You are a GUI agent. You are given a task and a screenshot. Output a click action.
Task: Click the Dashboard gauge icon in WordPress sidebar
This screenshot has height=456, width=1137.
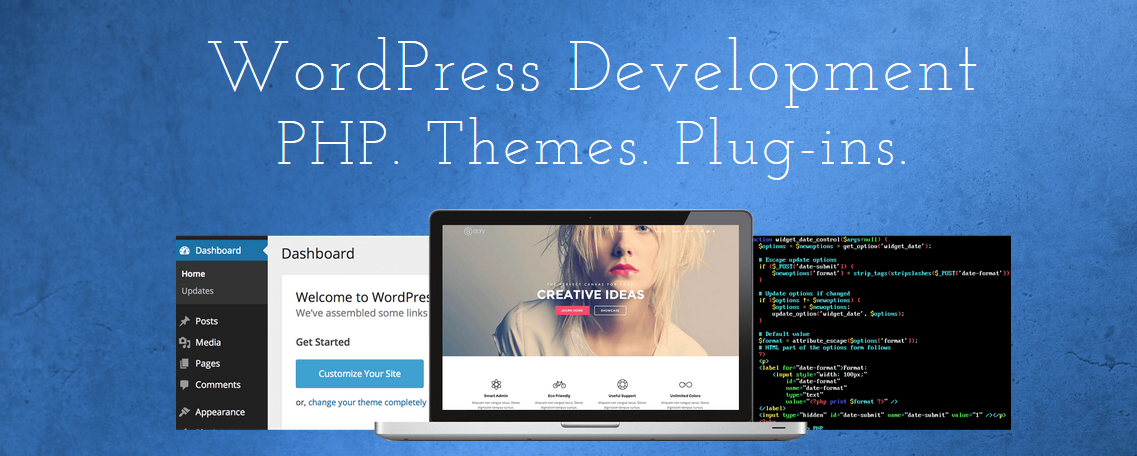[184, 251]
